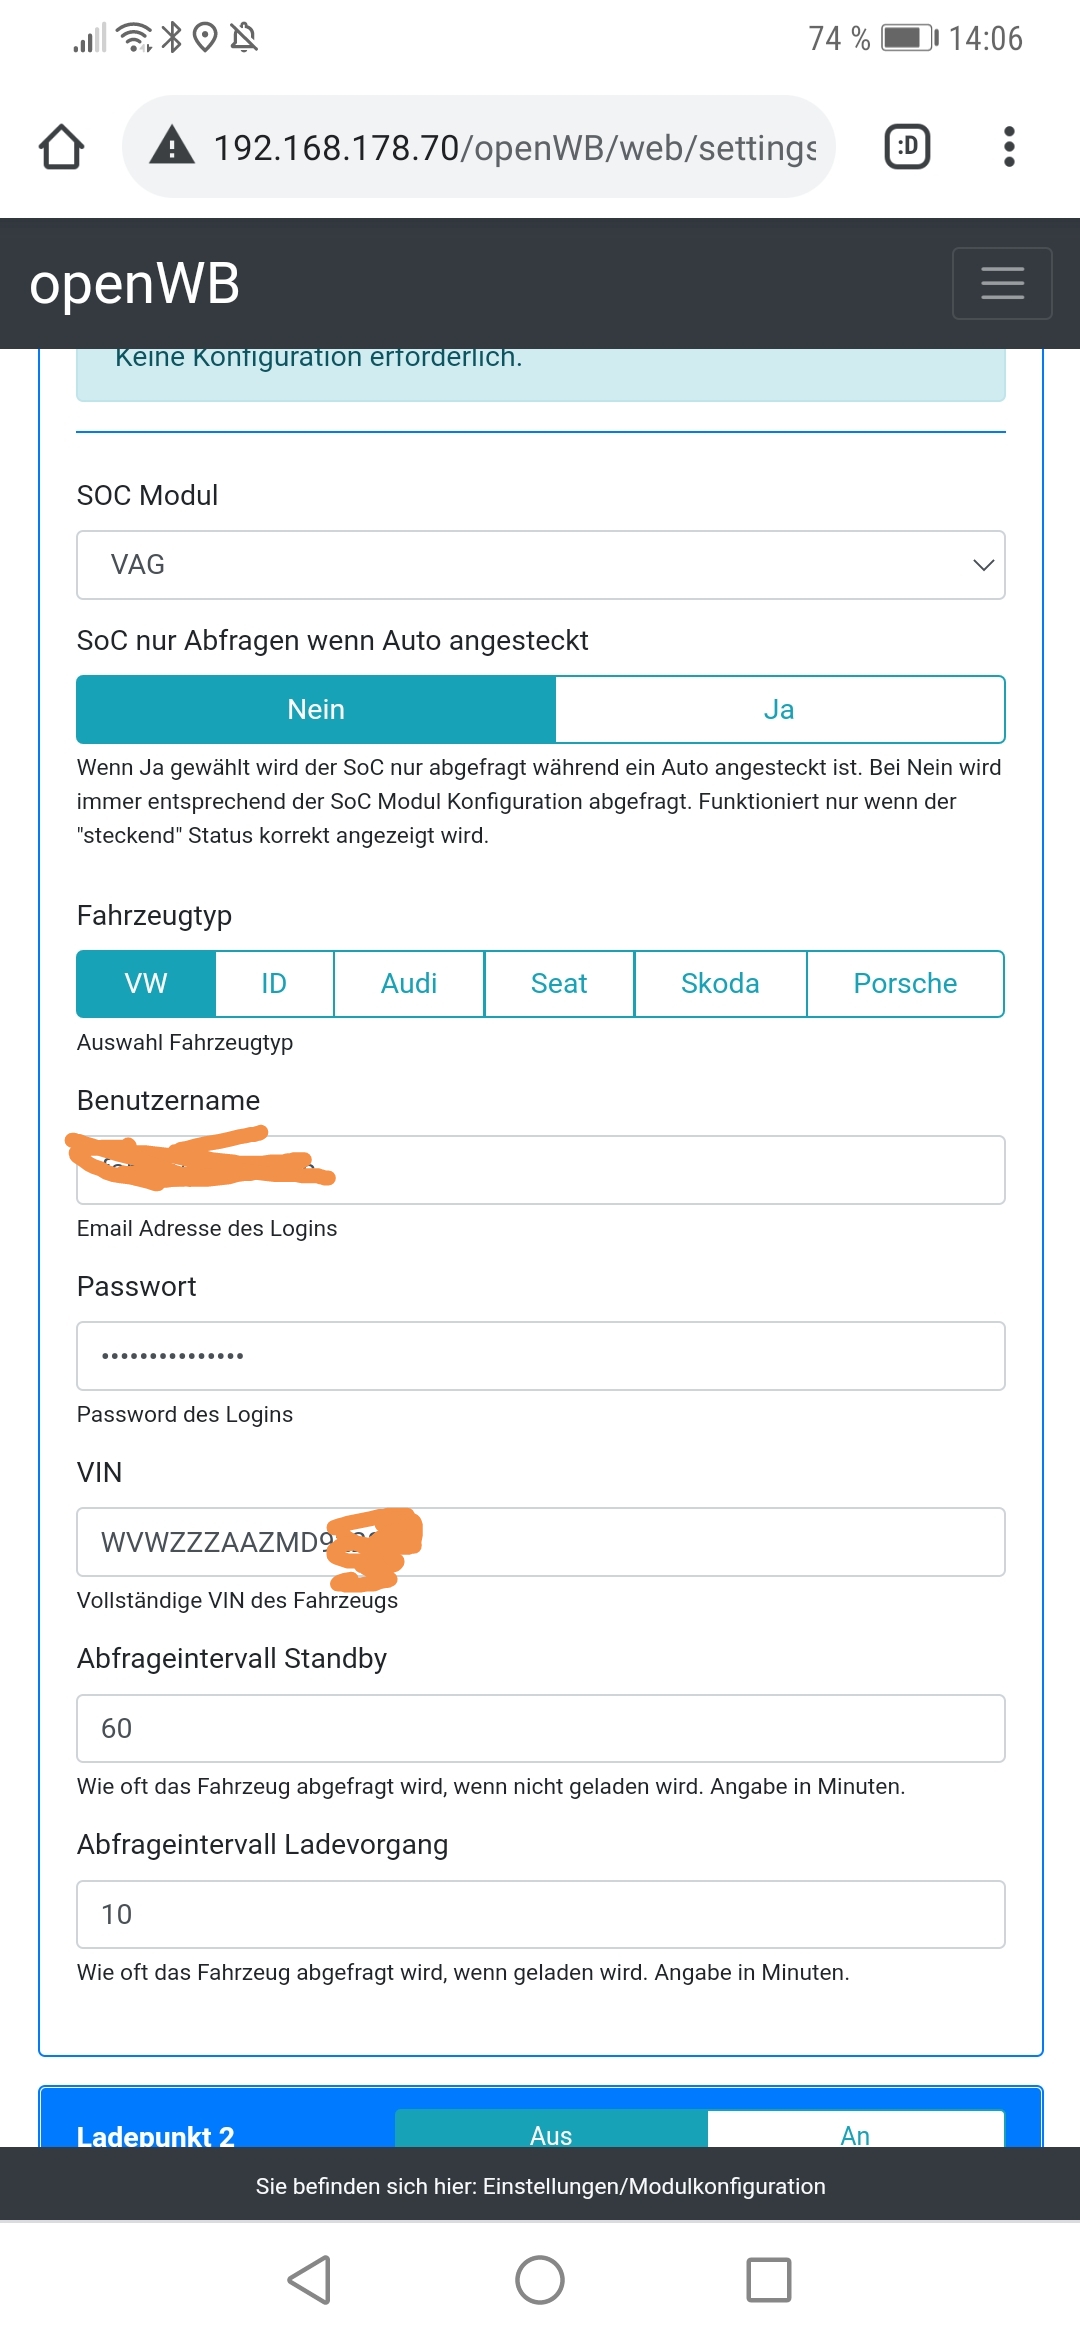Focus the Passwort input field
The image size is (1080, 2340).
click(540, 1356)
